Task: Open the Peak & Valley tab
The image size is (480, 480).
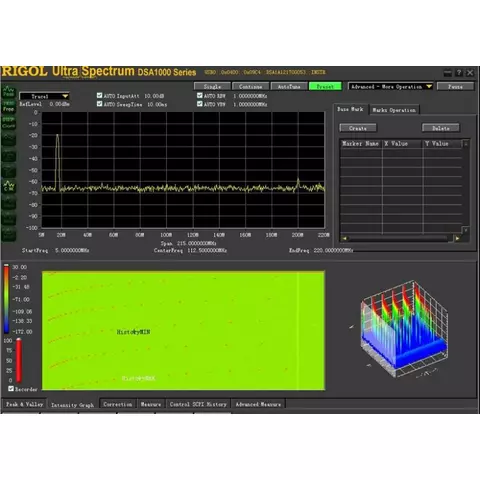Action: click(24, 404)
